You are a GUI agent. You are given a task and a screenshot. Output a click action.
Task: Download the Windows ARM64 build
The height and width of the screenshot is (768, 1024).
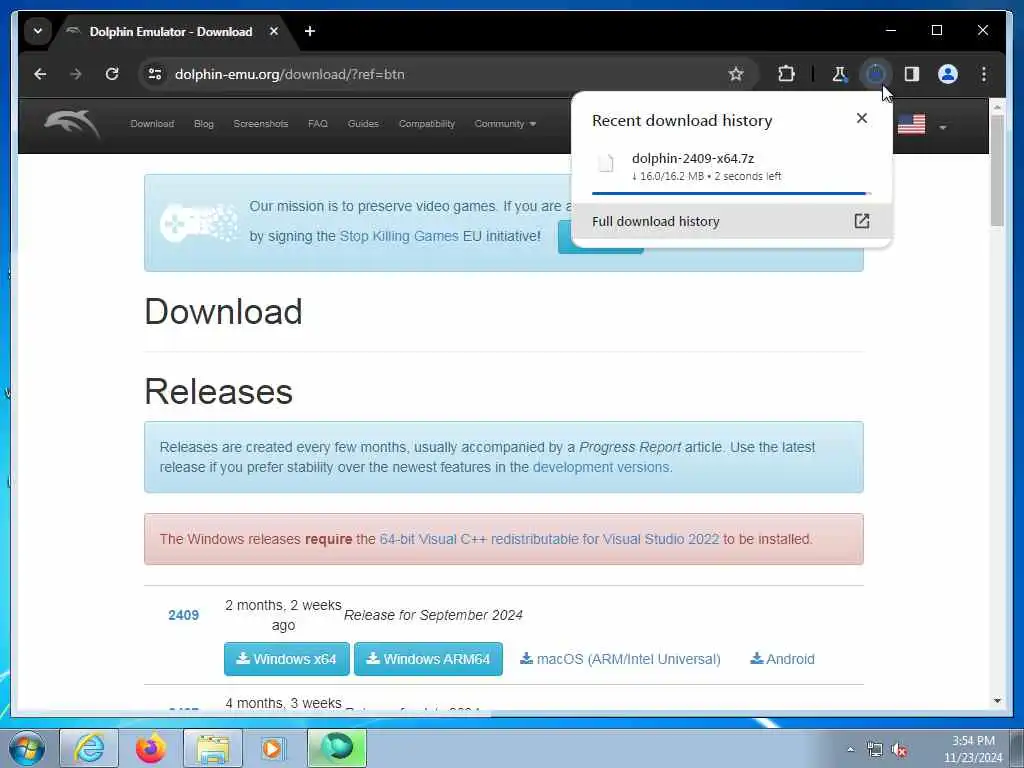click(428, 659)
